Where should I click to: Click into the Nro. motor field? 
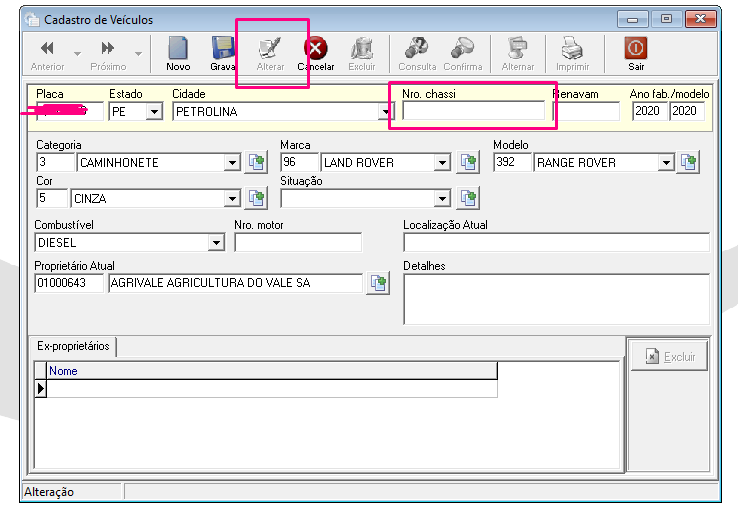(298, 242)
